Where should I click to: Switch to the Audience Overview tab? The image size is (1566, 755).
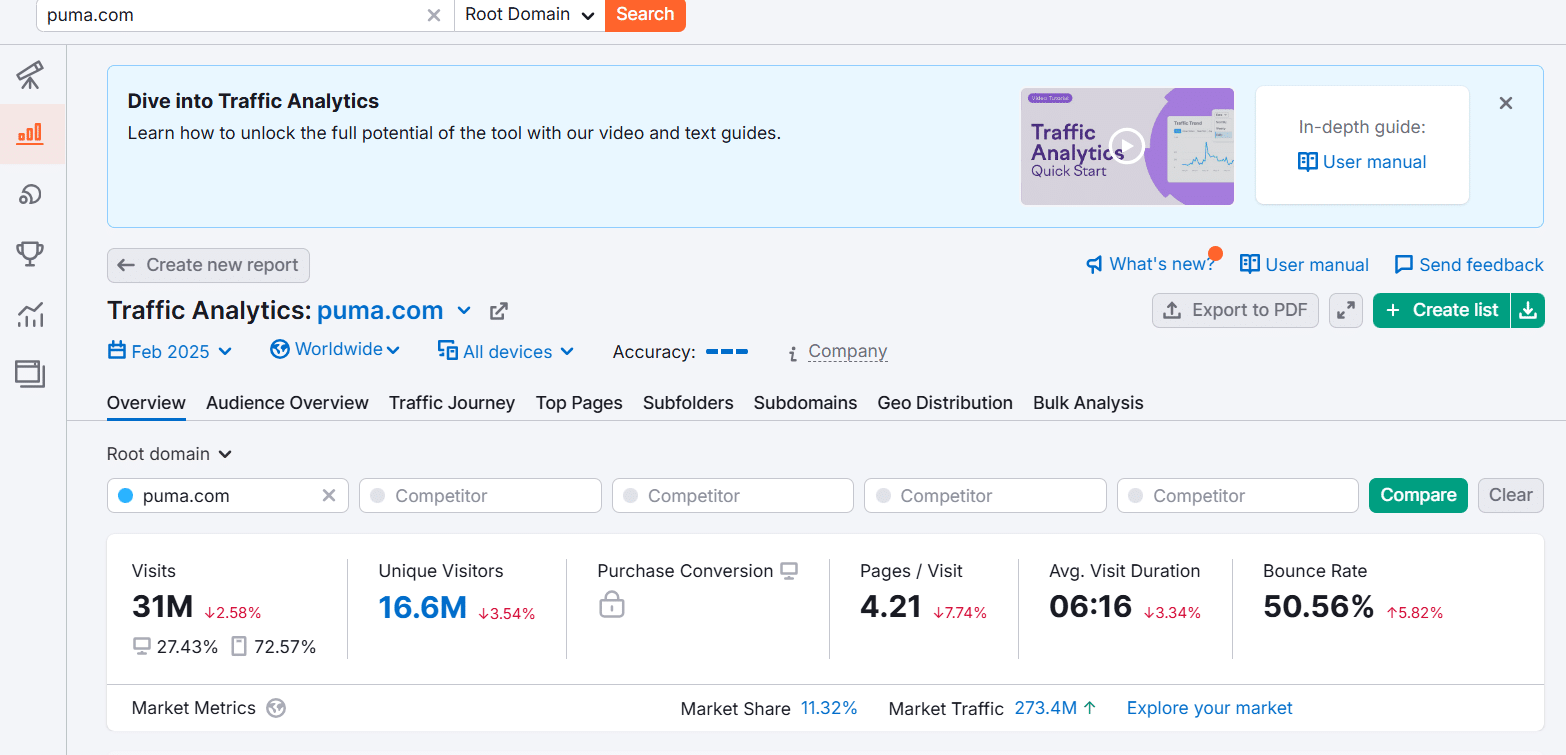(287, 403)
